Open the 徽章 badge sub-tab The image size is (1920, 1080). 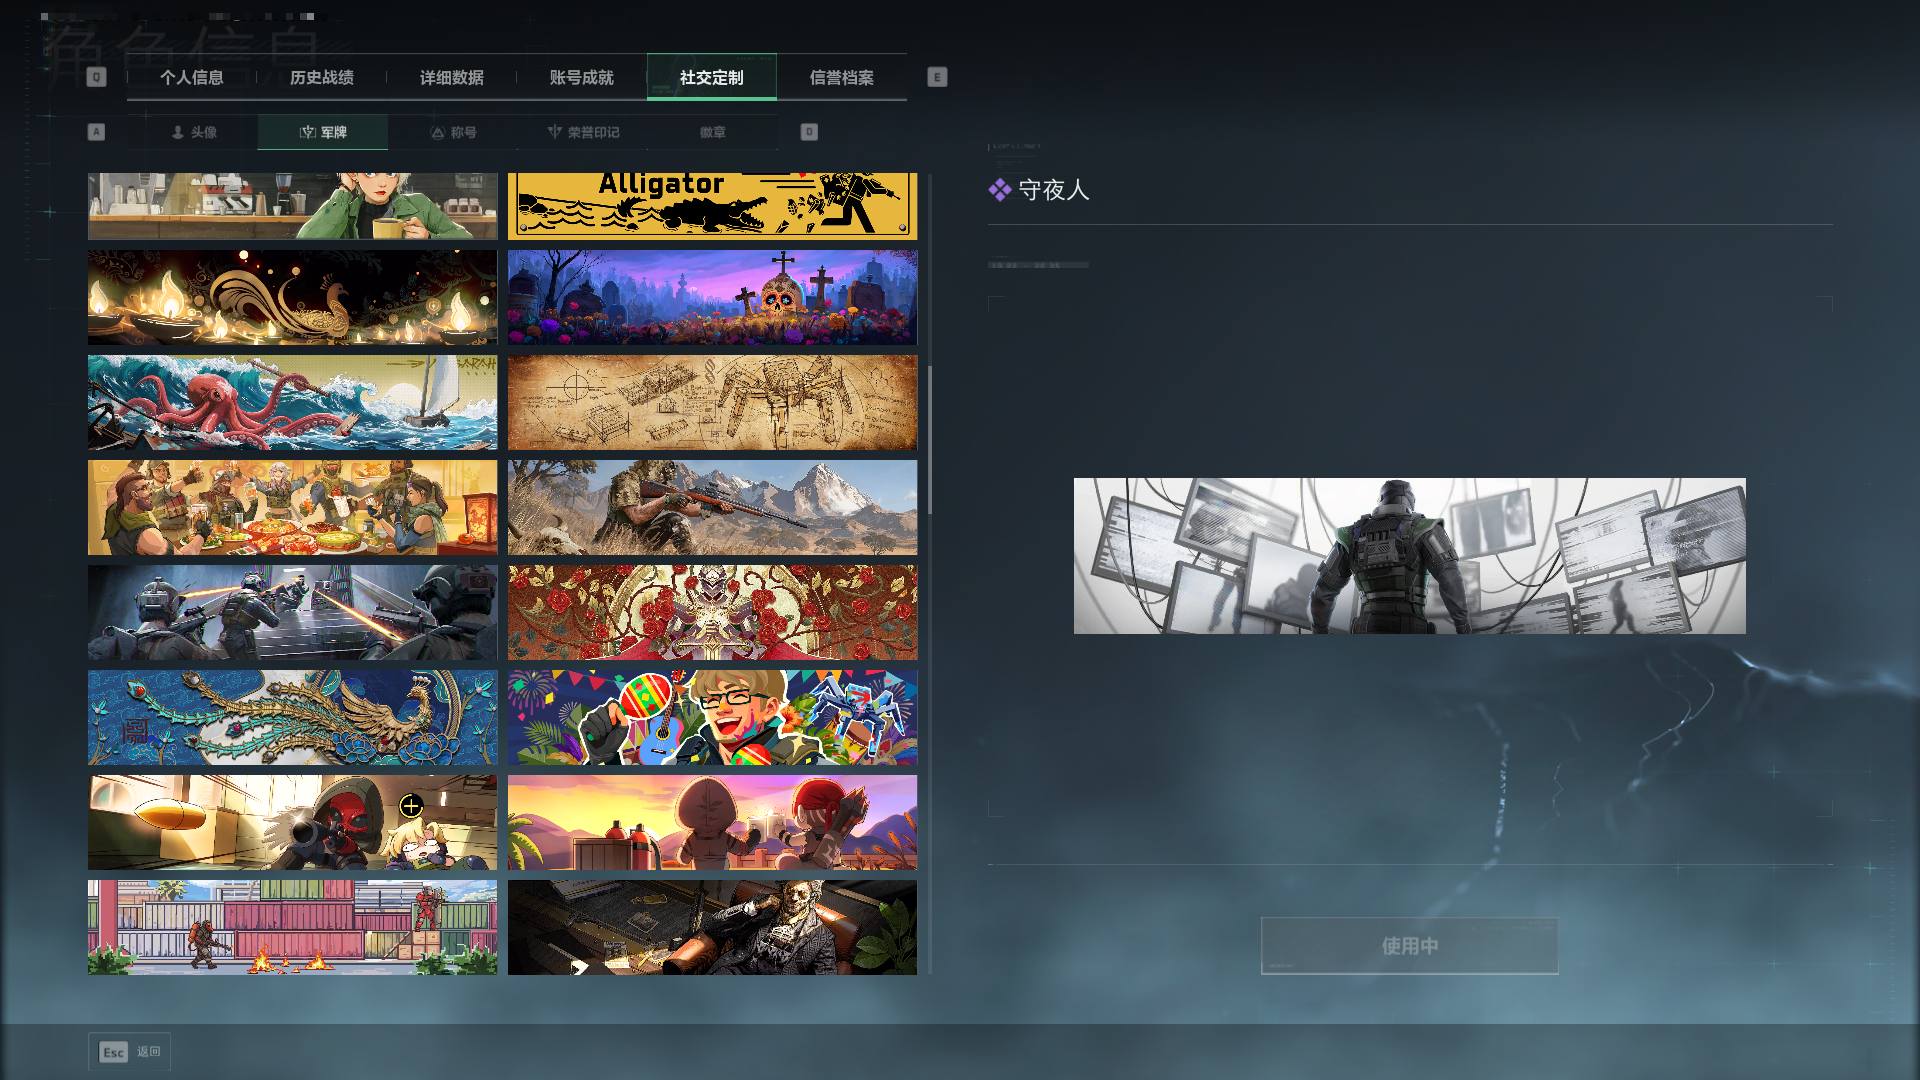[x=713, y=132]
